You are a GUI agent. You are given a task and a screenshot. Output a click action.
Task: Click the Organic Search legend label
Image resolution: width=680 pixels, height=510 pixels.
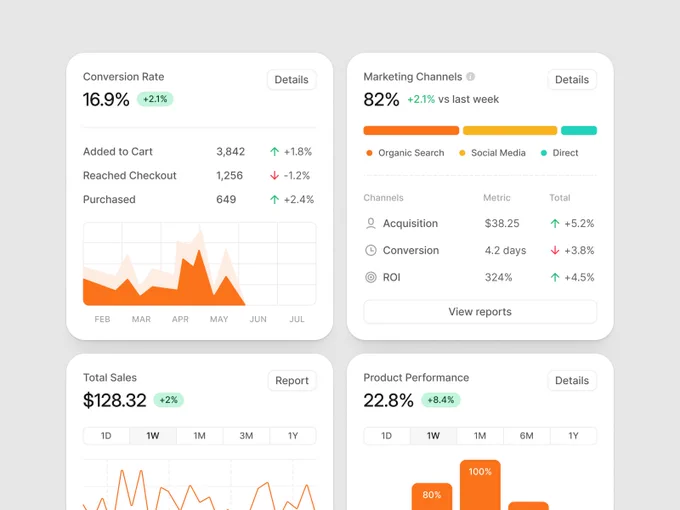[x=411, y=153]
